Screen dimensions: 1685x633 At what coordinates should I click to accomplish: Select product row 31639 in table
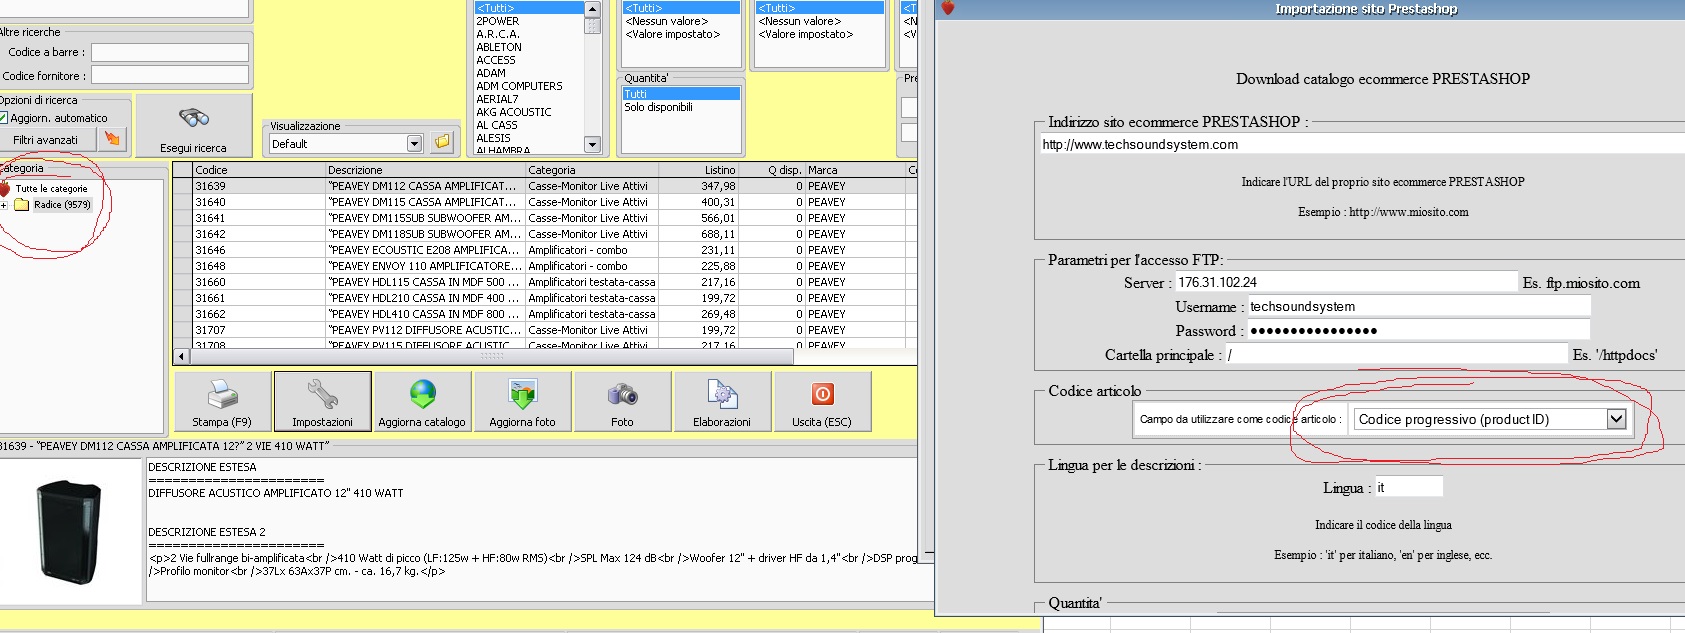click(545, 186)
